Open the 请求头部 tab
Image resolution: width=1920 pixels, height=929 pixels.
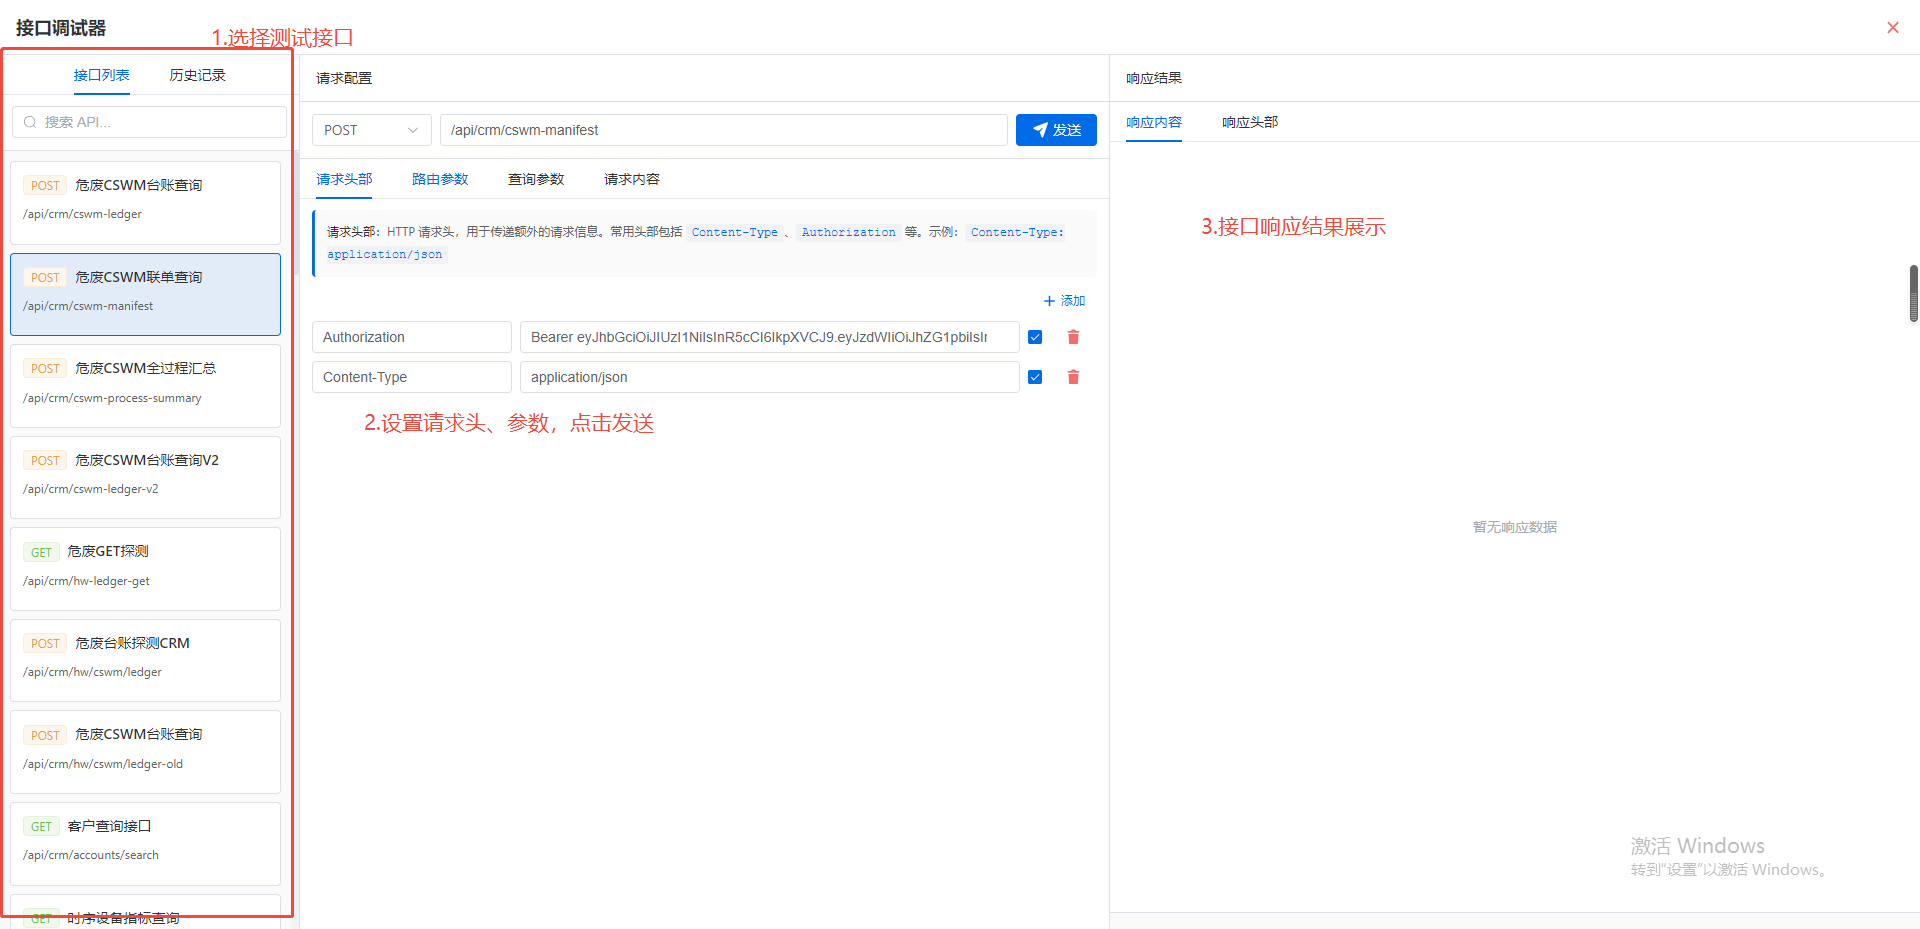[344, 179]
